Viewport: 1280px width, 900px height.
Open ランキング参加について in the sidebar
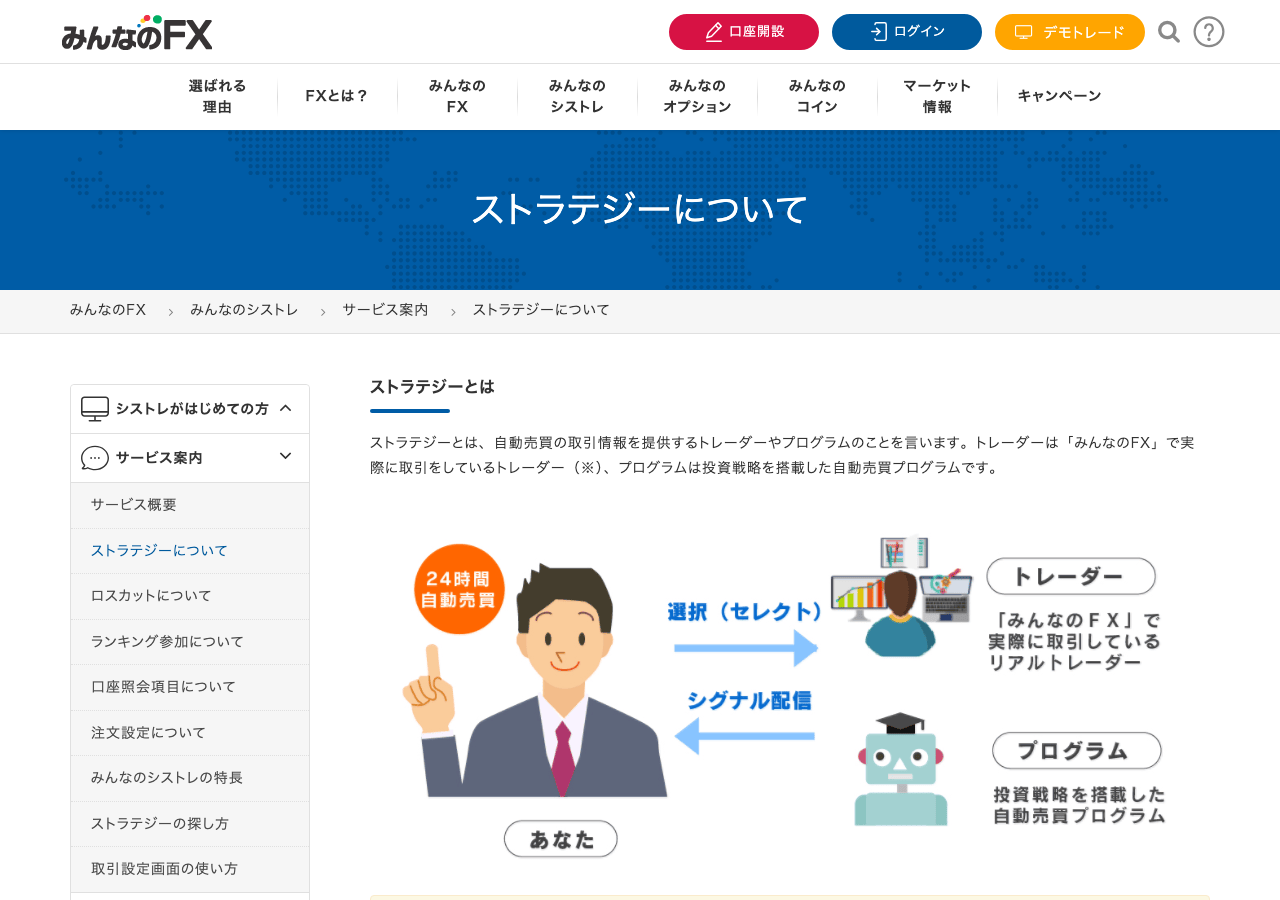point(190,642)
